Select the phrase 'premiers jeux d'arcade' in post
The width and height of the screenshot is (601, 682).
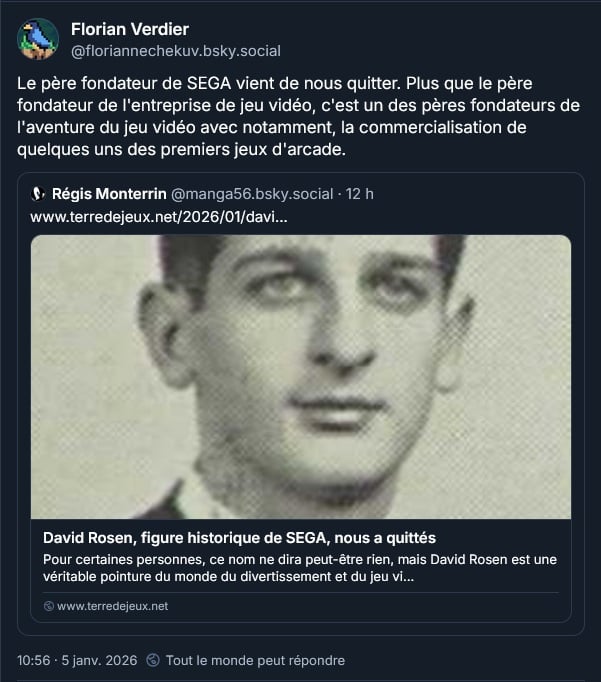coord(253,150)
